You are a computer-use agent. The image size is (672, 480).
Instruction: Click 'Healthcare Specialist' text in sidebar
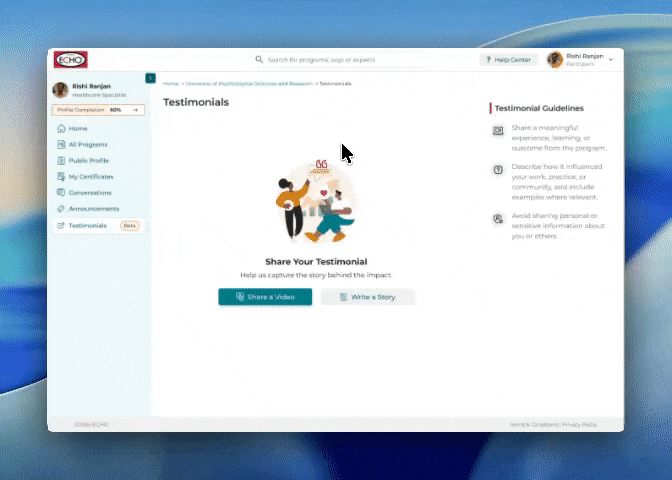coord(99,95)
